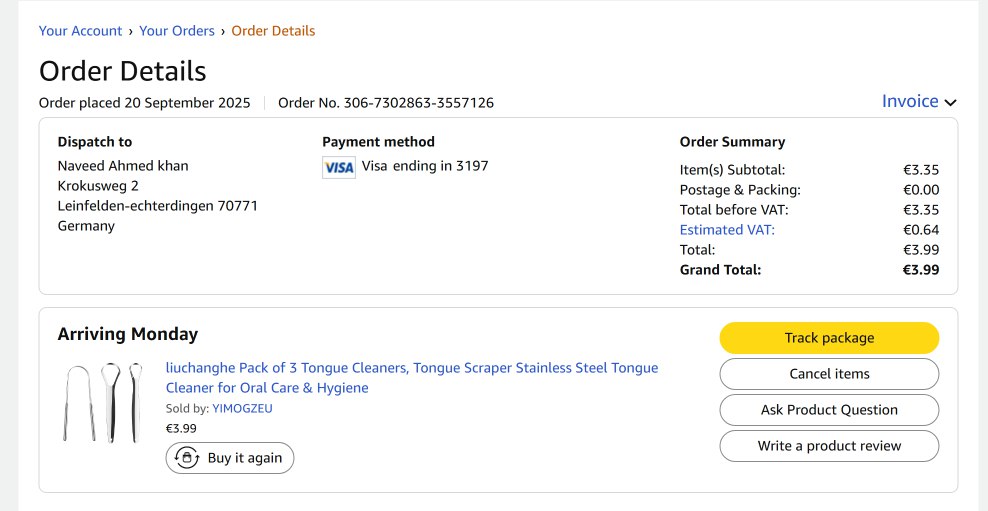Click the Grand Total amount
This screenshot has width=988, height=511.
pos(920,270)
